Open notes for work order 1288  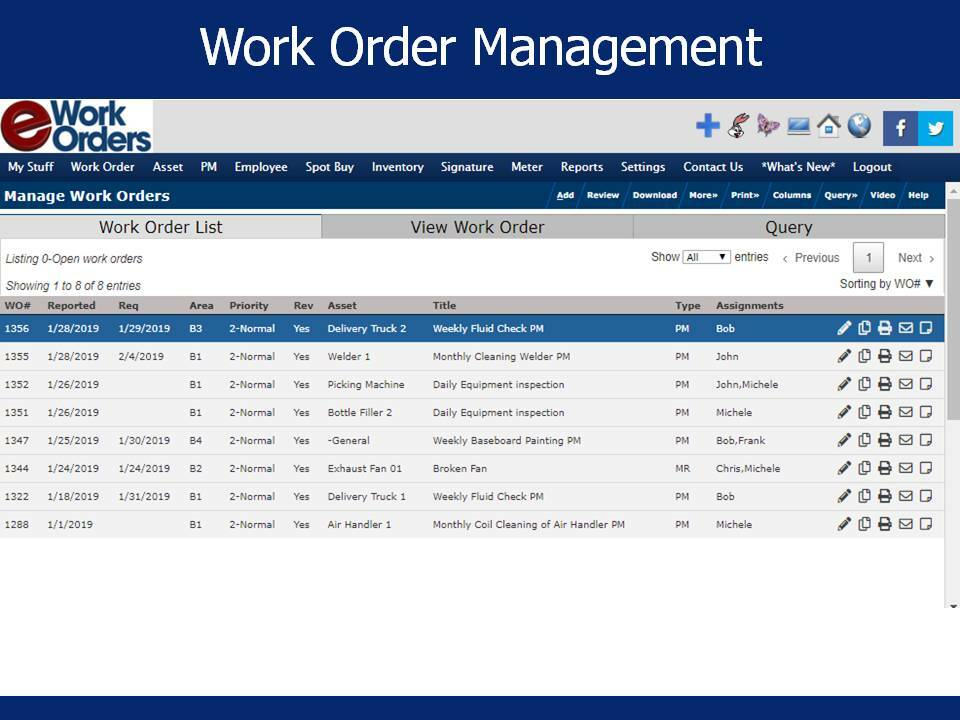pos(927,524)
